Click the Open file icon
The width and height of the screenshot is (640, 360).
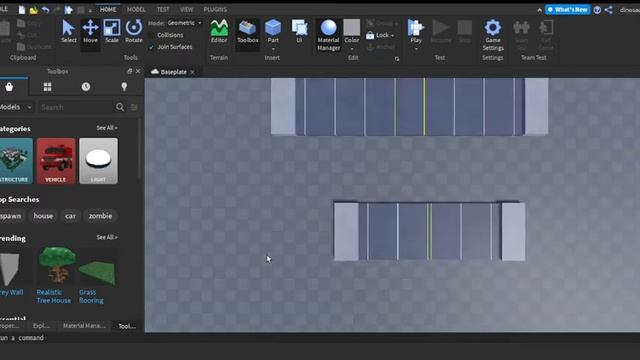pos(33,10)
